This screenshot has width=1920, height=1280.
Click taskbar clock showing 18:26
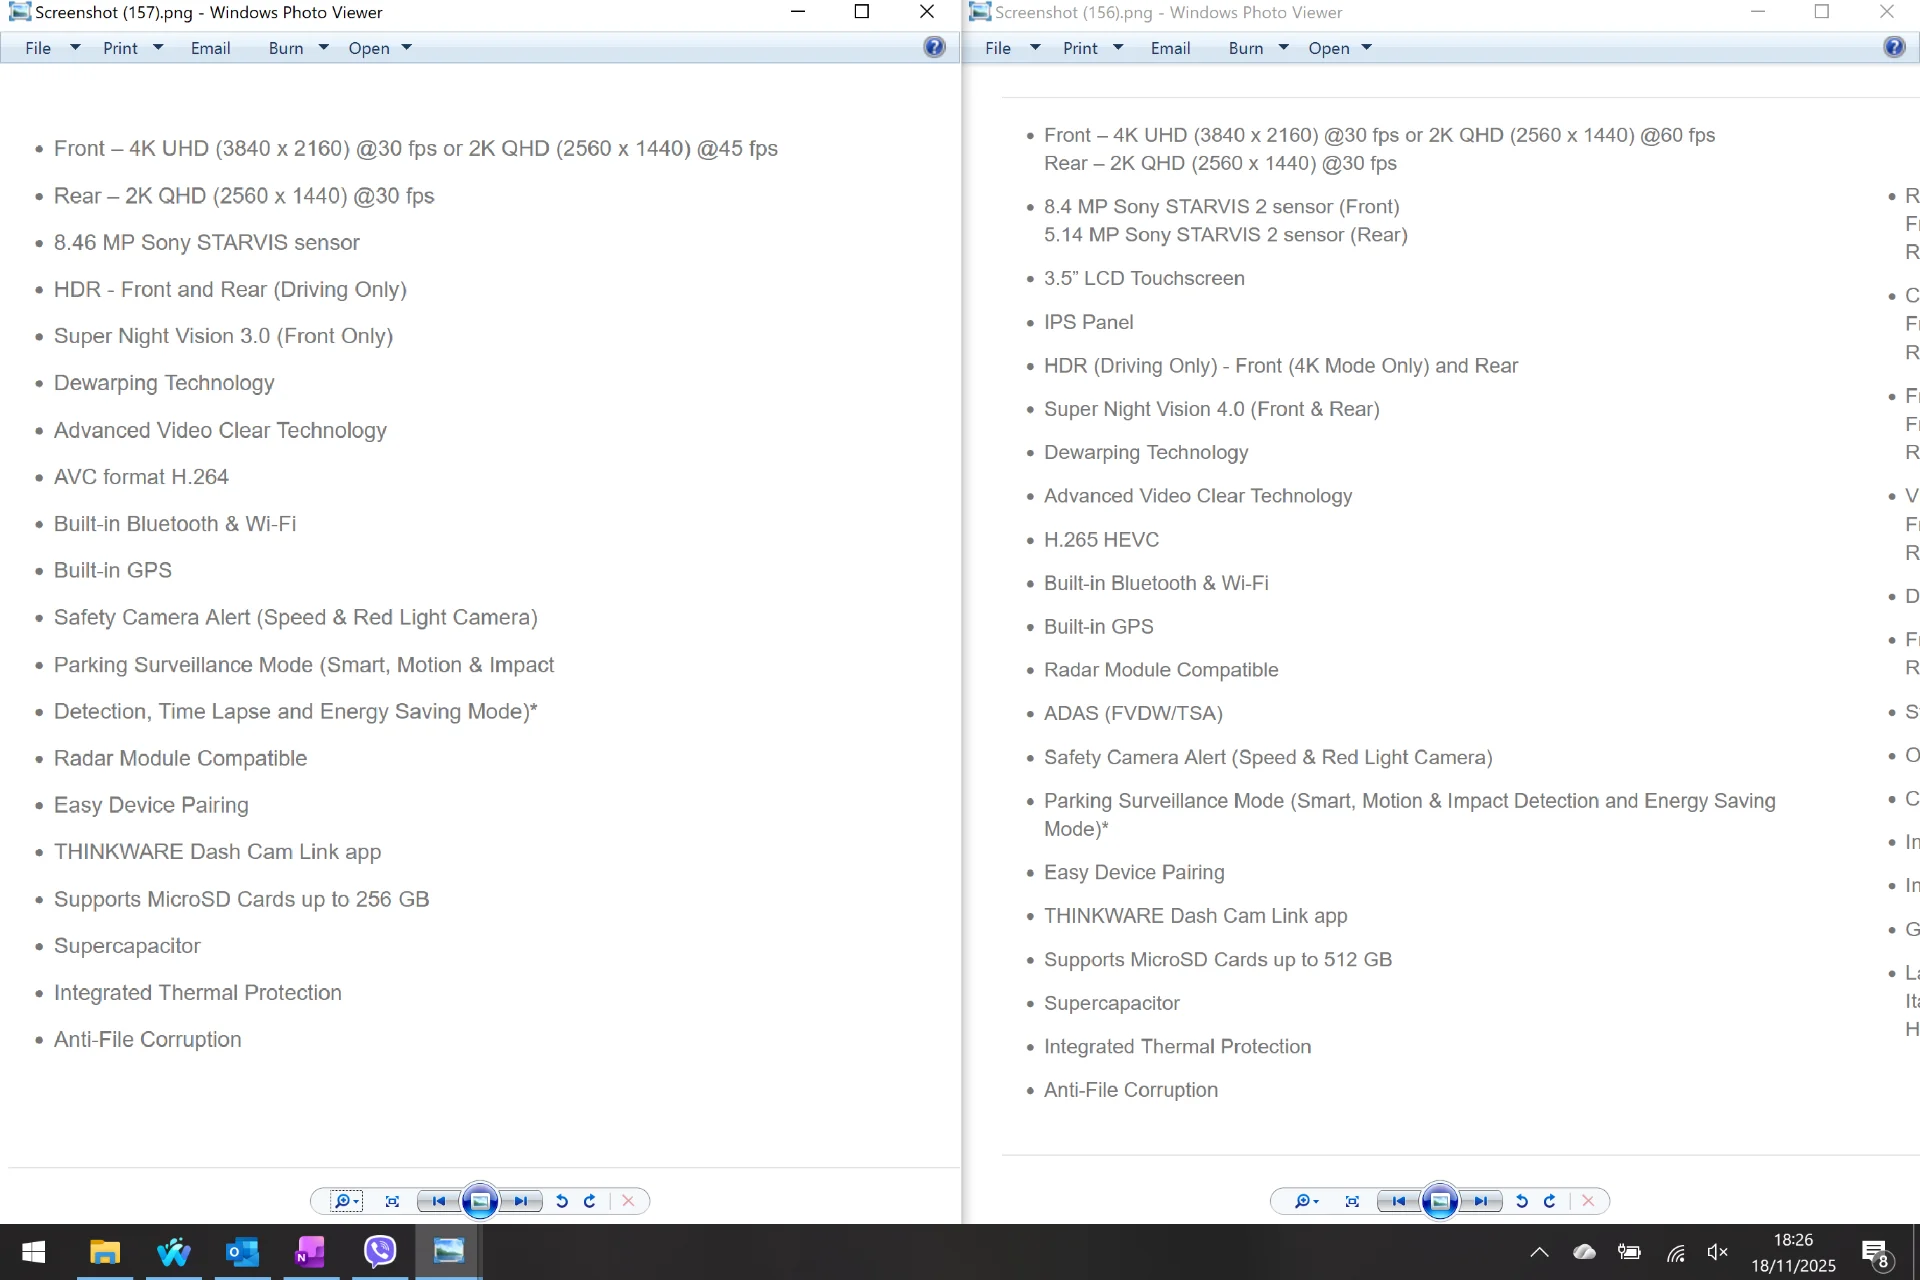tap(1793, 1252)
